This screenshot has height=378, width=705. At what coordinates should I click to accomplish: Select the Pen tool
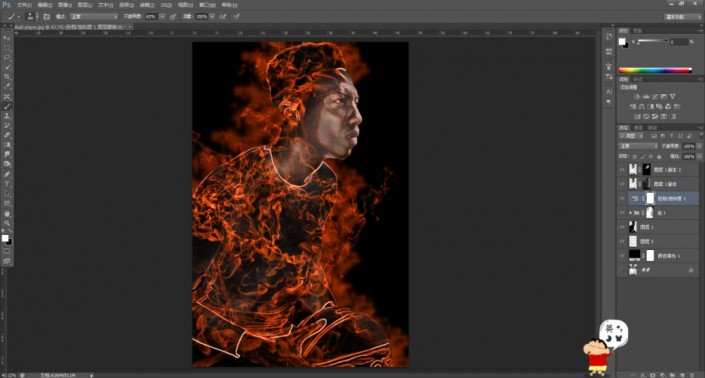[7, 174]
